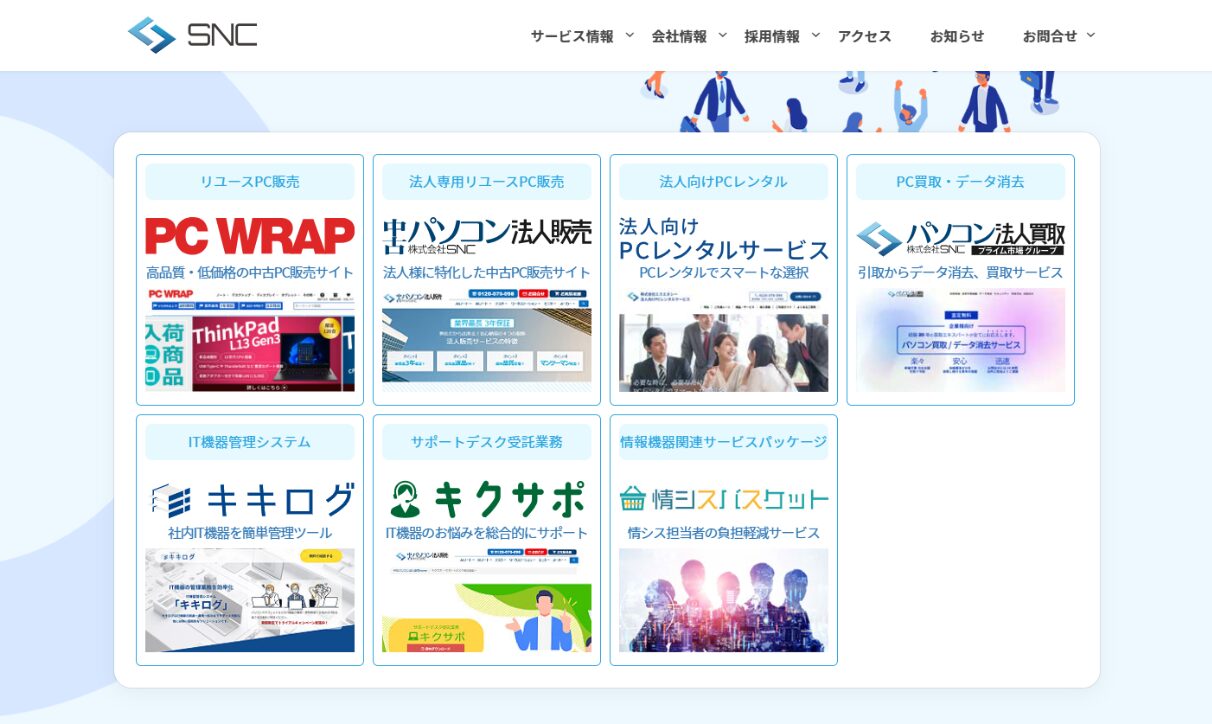Click the 社内IT機器を簡単管理ツール text
The height and width of the screenshot is (724, 1212).
pos(250,533)
